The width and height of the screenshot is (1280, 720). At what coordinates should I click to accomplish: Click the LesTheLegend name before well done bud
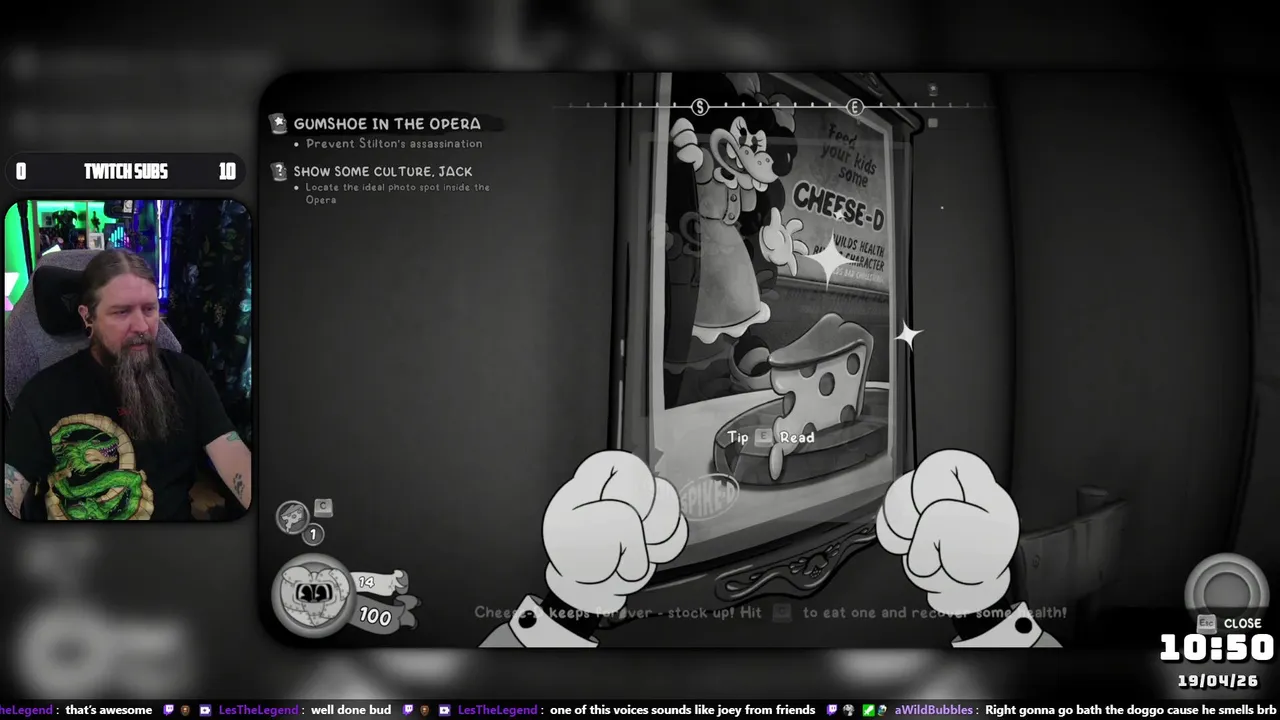click(x=258, y=710)
